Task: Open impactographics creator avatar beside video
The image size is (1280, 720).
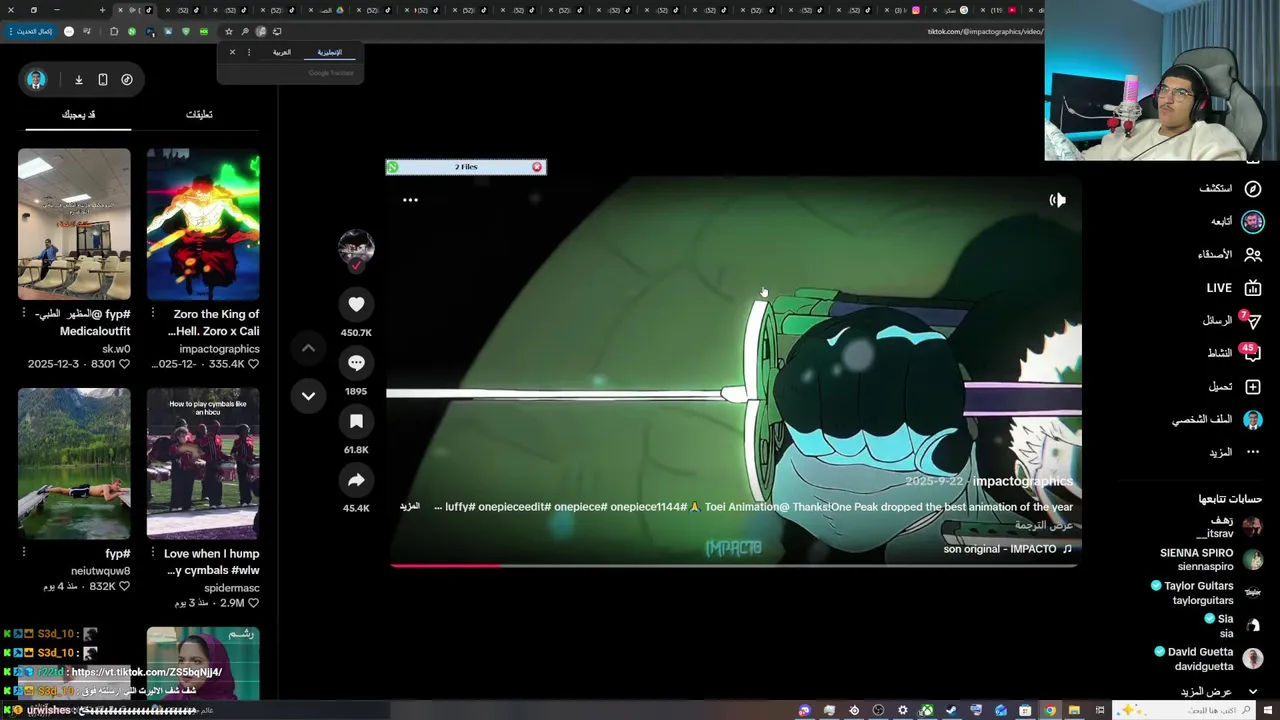Action: (x=356, y=248)
